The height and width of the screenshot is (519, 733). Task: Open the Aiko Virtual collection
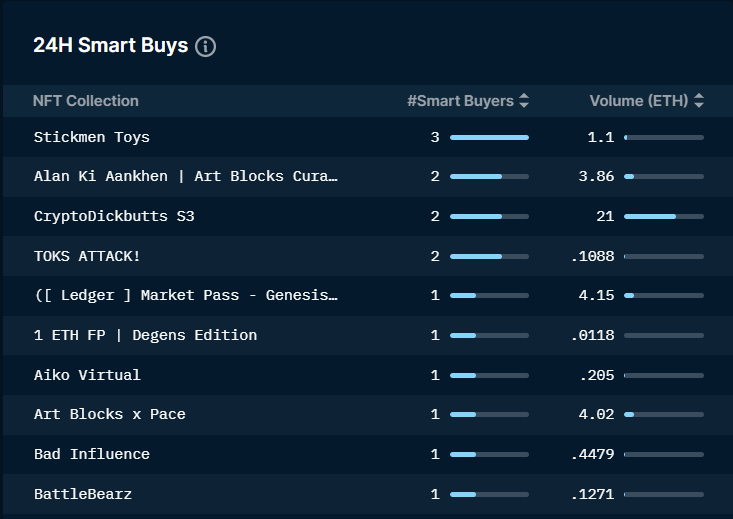[87, 375]
